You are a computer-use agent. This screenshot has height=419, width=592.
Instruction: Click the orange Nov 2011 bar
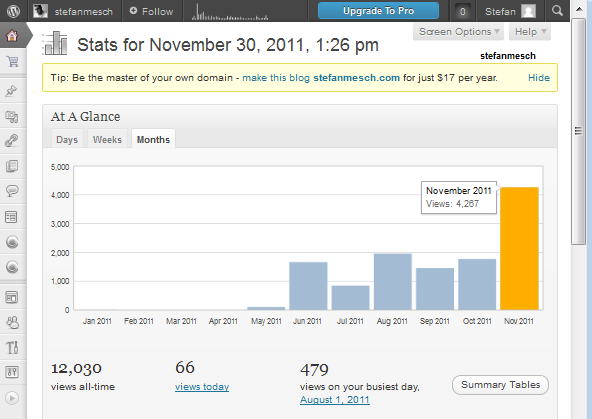pyautogui.click(x=519, y=248)
